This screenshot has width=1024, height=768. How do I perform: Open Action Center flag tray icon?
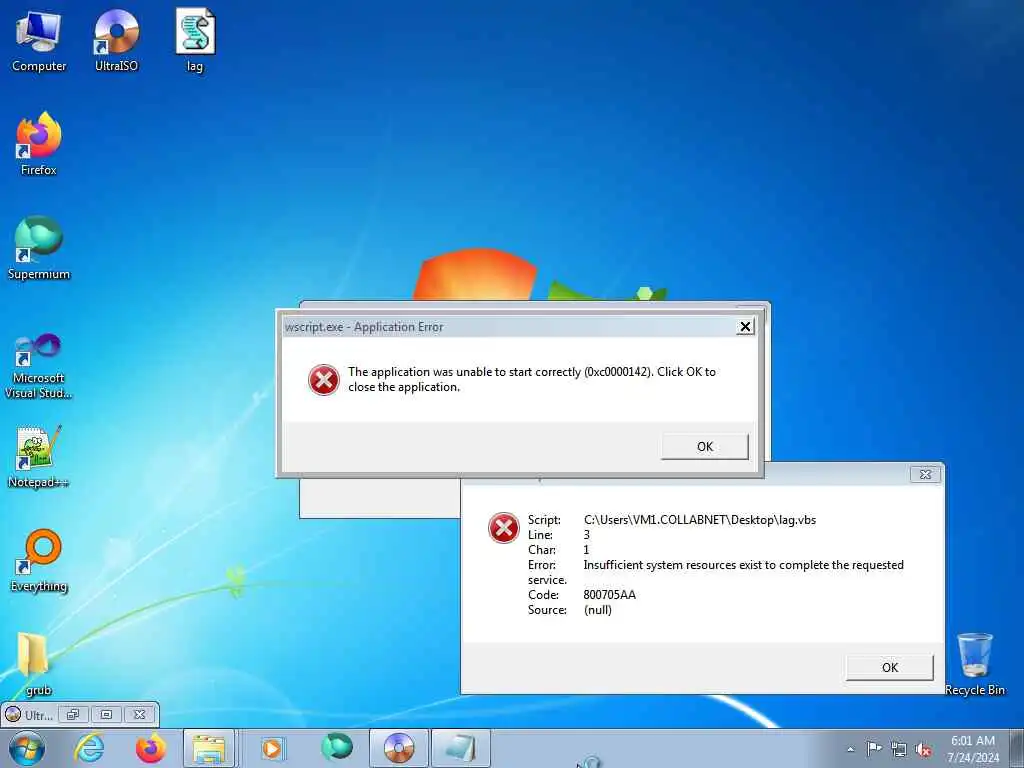874,749
